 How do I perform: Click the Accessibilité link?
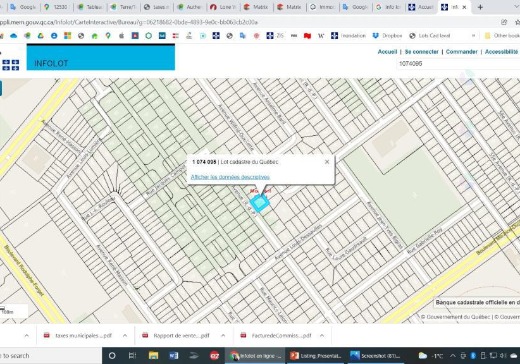pyautogui.click(x=501, y=52)
